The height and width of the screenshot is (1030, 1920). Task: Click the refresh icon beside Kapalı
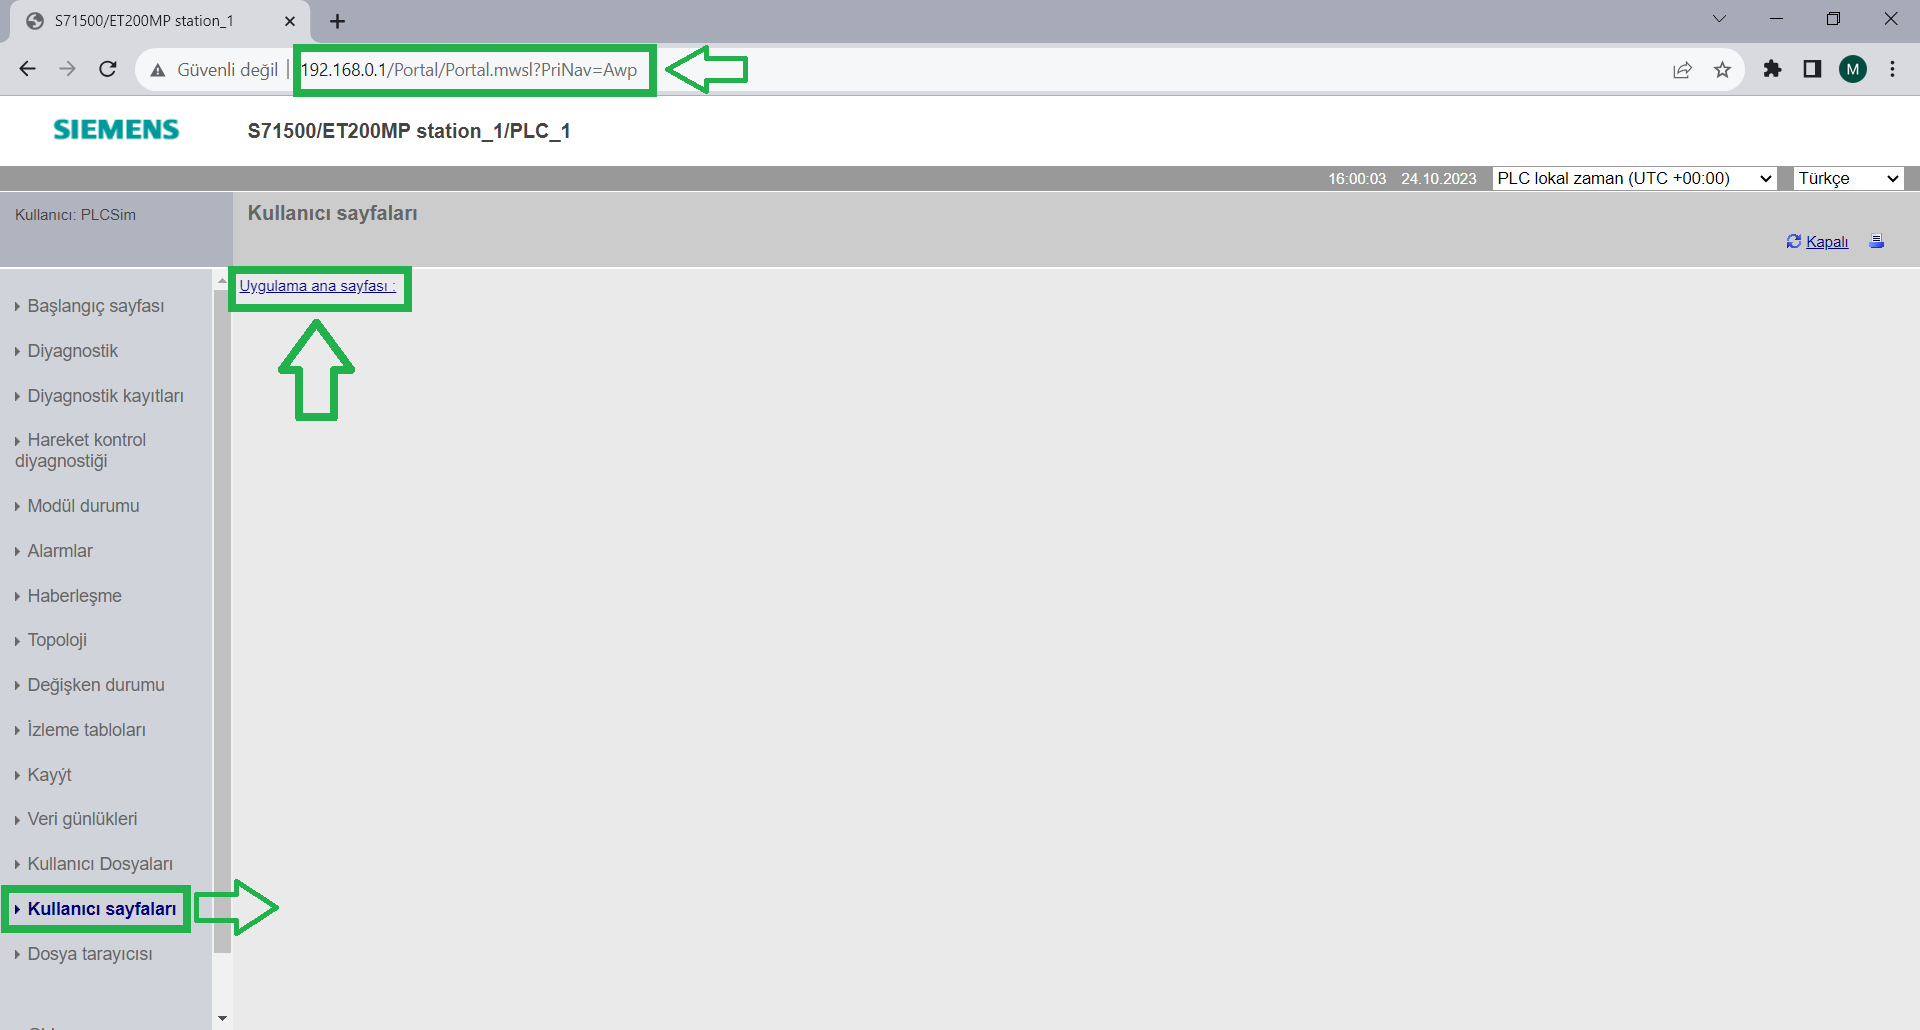click(1793, 241)
